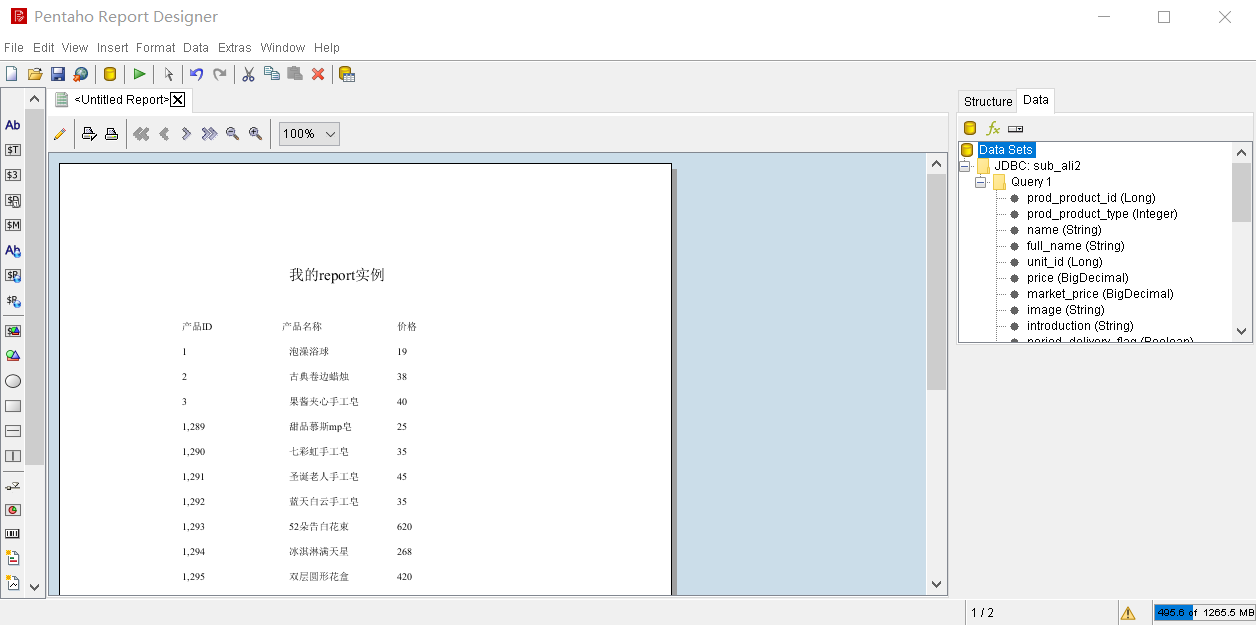Zoom in the preview
This screenshot has height=625, width=1256.
click(x=255, y=134)
